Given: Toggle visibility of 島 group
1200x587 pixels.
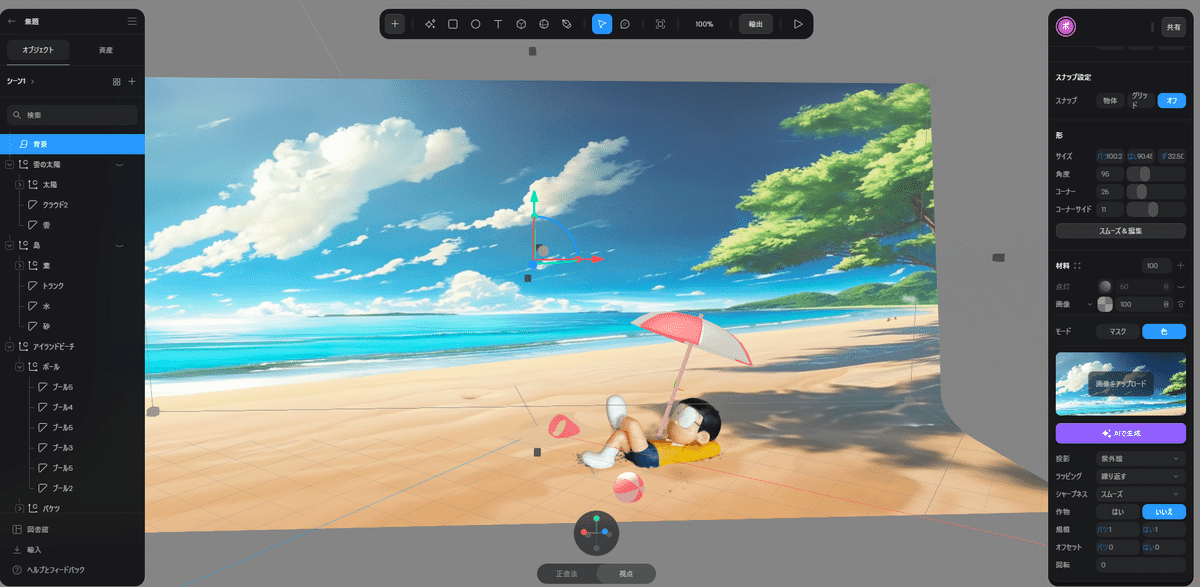Looking at the screenshot, I should coord(119,245).
